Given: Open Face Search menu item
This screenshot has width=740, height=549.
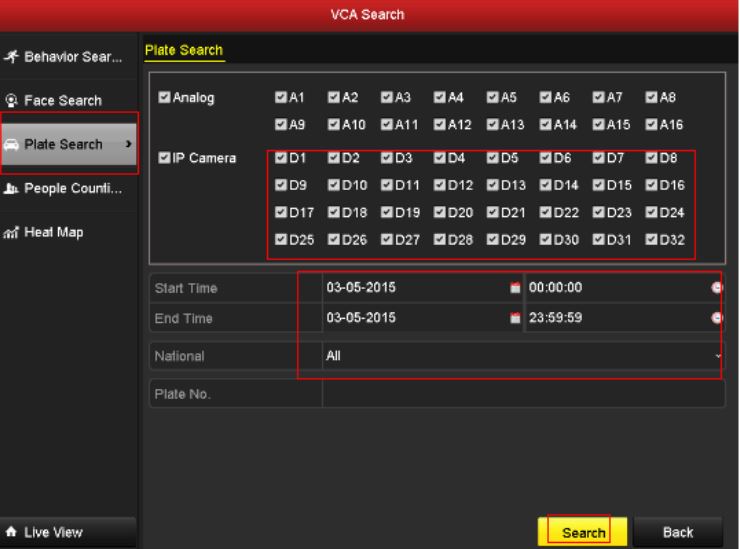Looking at the screenshot, I should [x=68, y=101].
